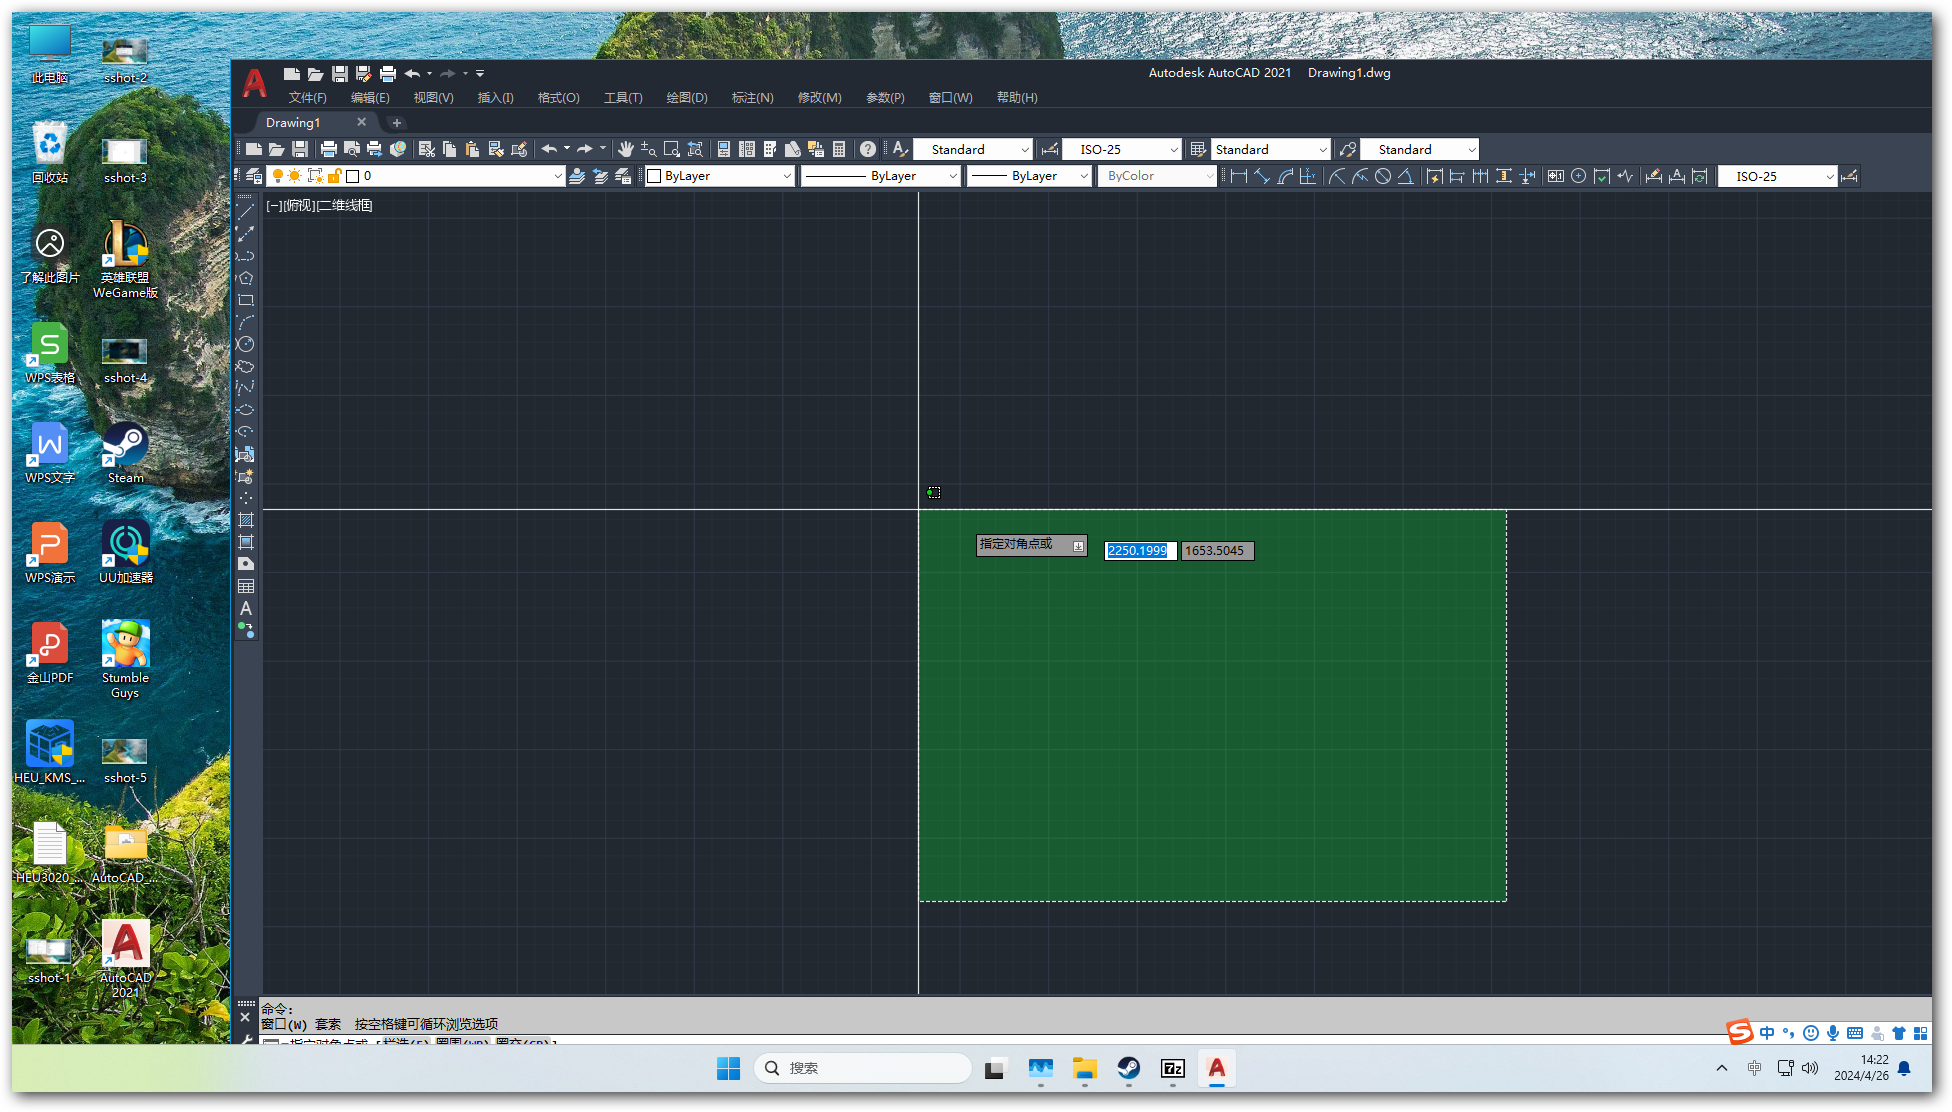Switch to the Drawing1 tab

pos(293,122)
